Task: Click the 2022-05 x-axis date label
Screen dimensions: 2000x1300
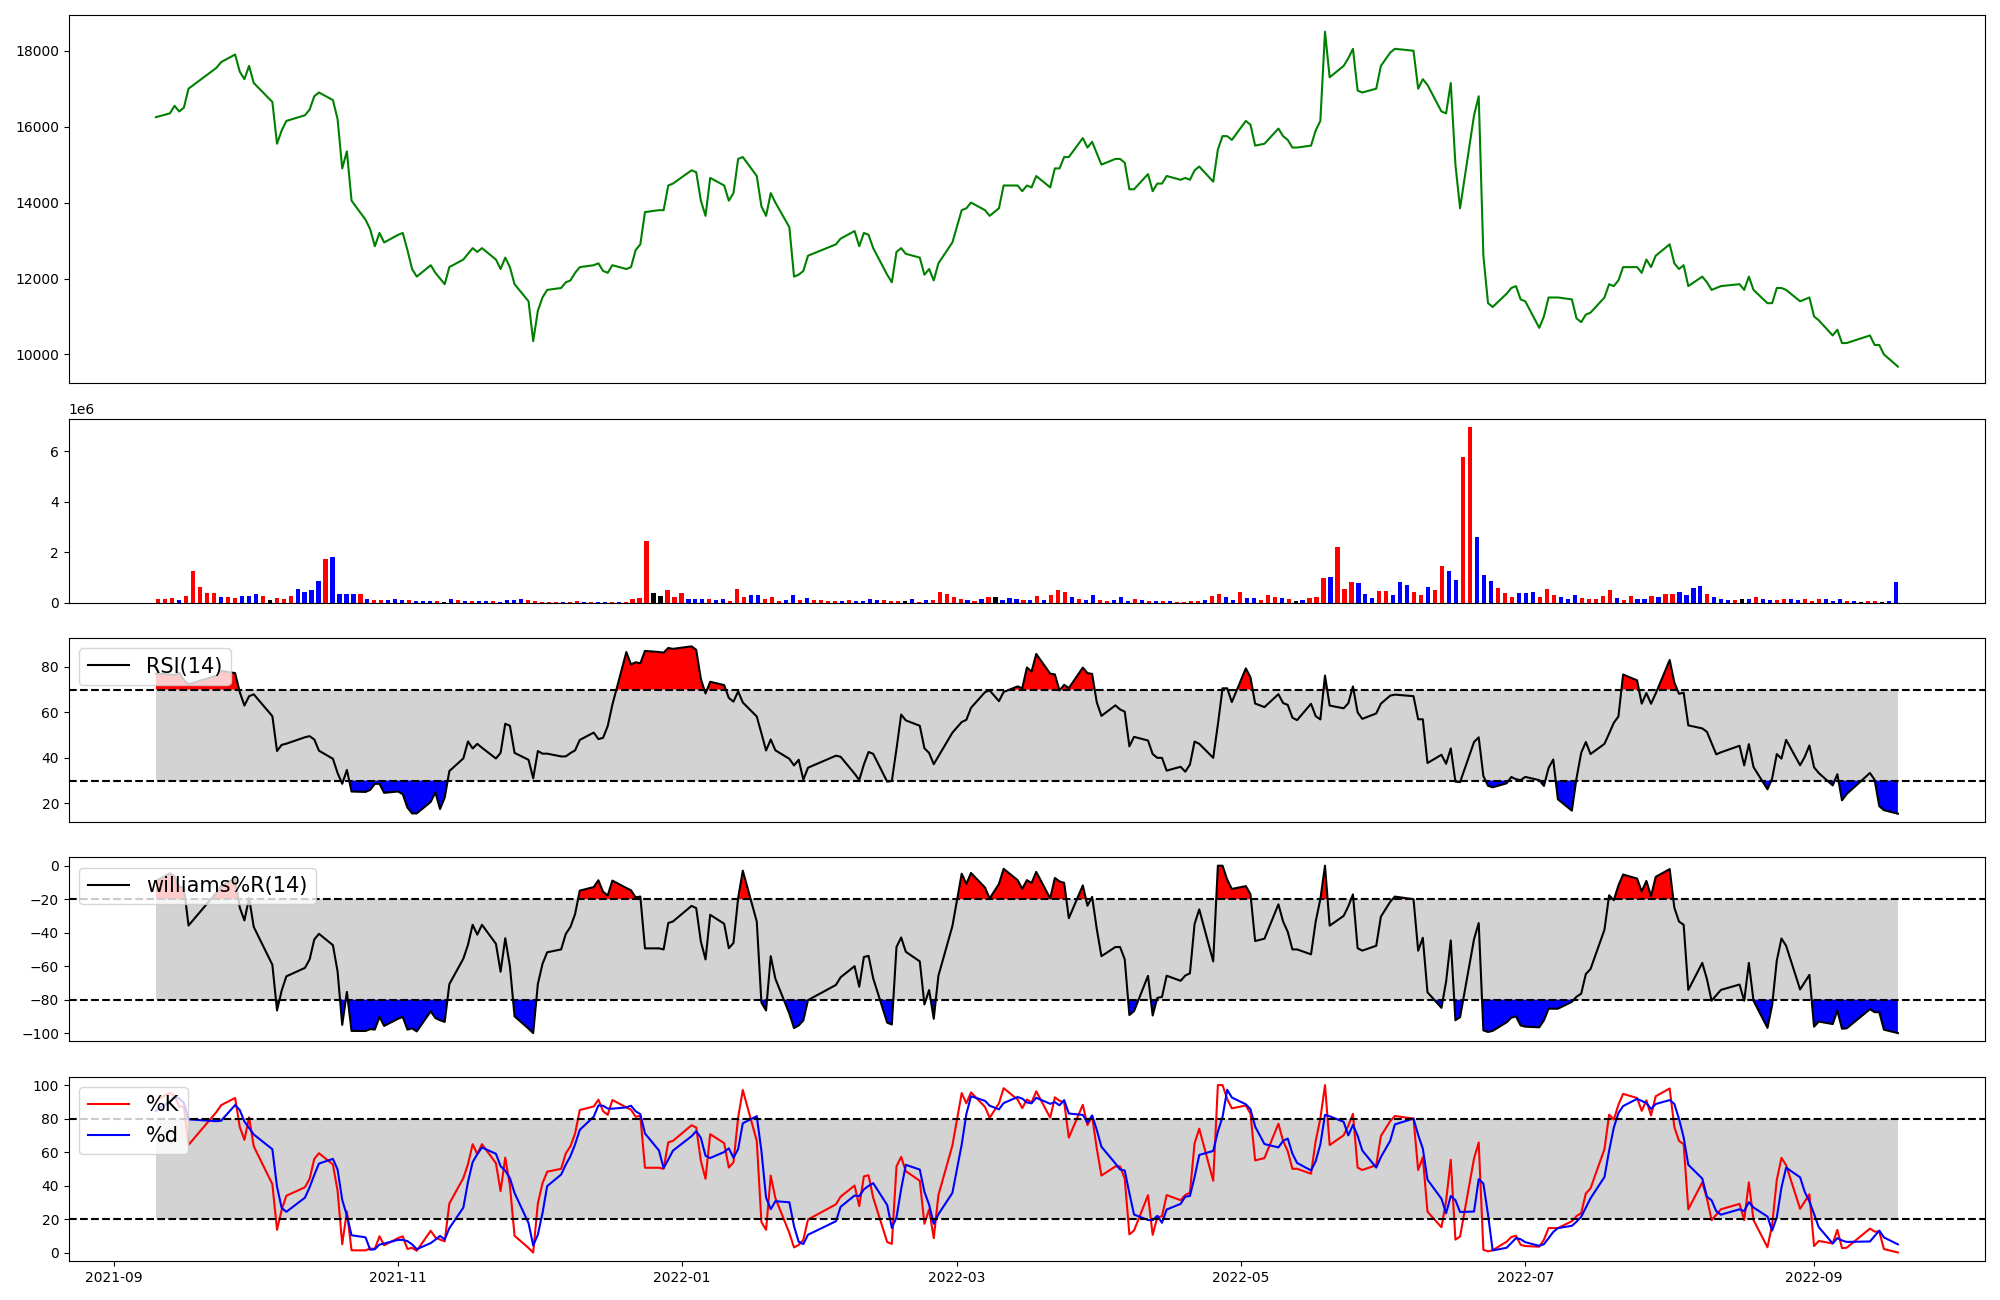Action: coord(1241,1277)
